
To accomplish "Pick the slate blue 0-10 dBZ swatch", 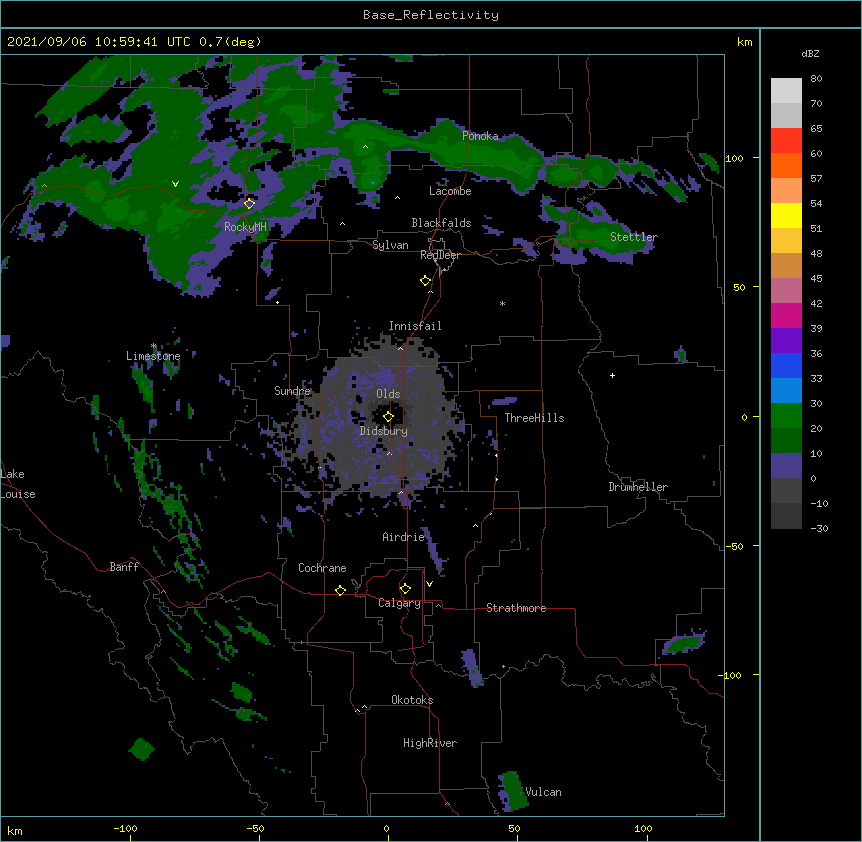I will tap(786, 466).
